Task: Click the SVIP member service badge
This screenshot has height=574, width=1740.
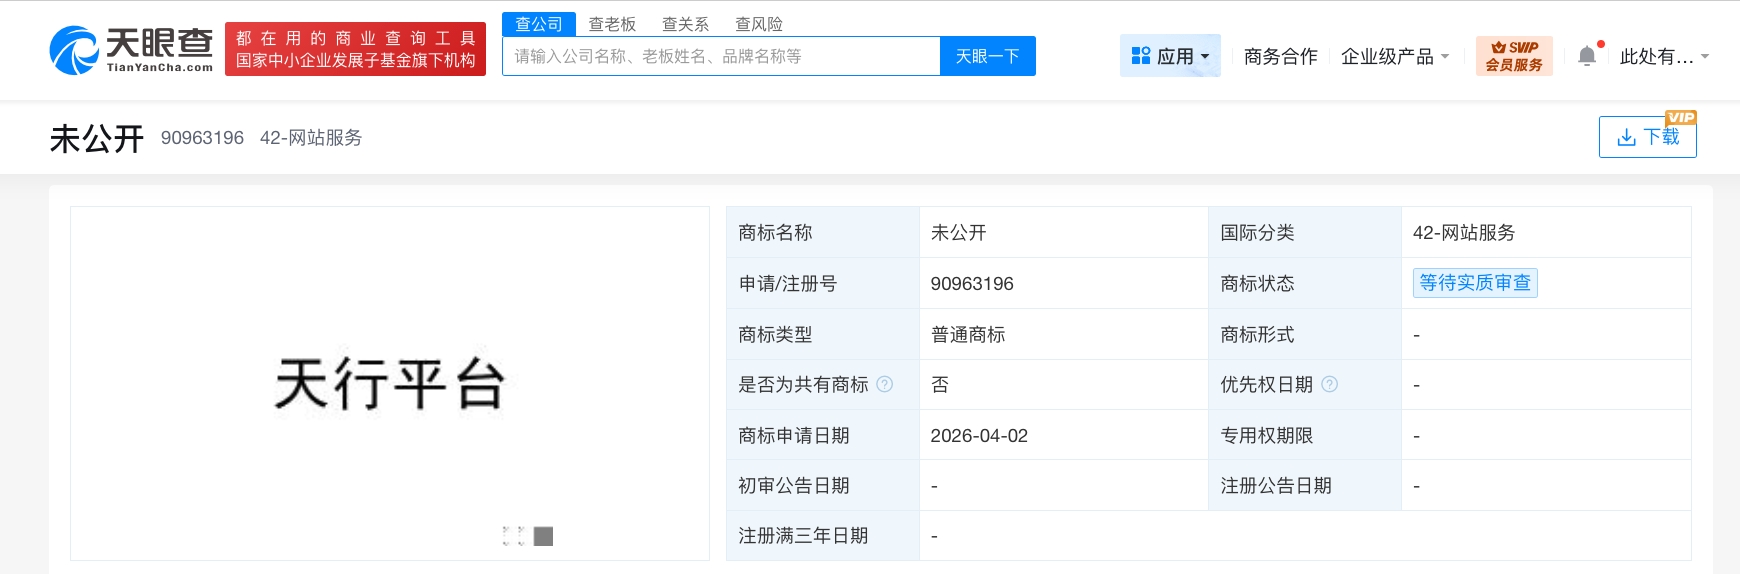Action: pyautogui.click(x=1513, y=56)
